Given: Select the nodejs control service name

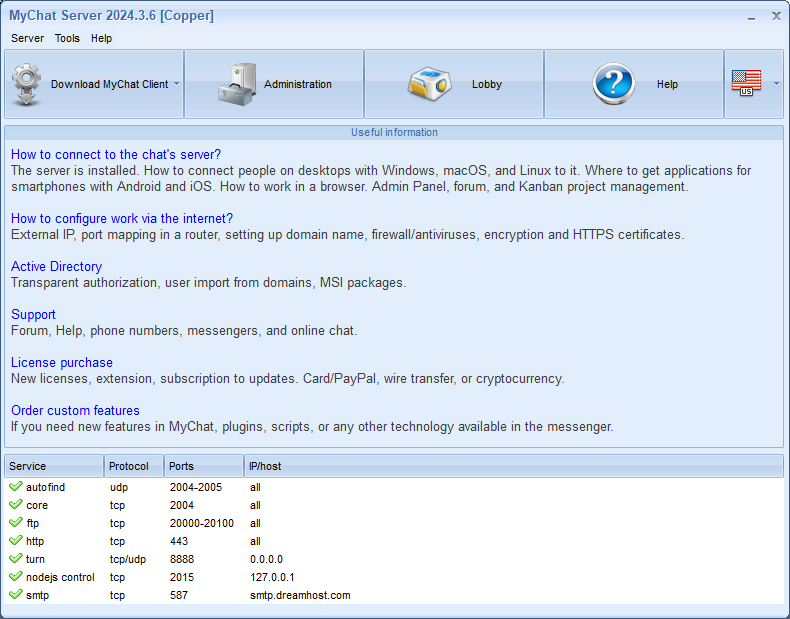Looking at the screenshot, I should point(60,577).
